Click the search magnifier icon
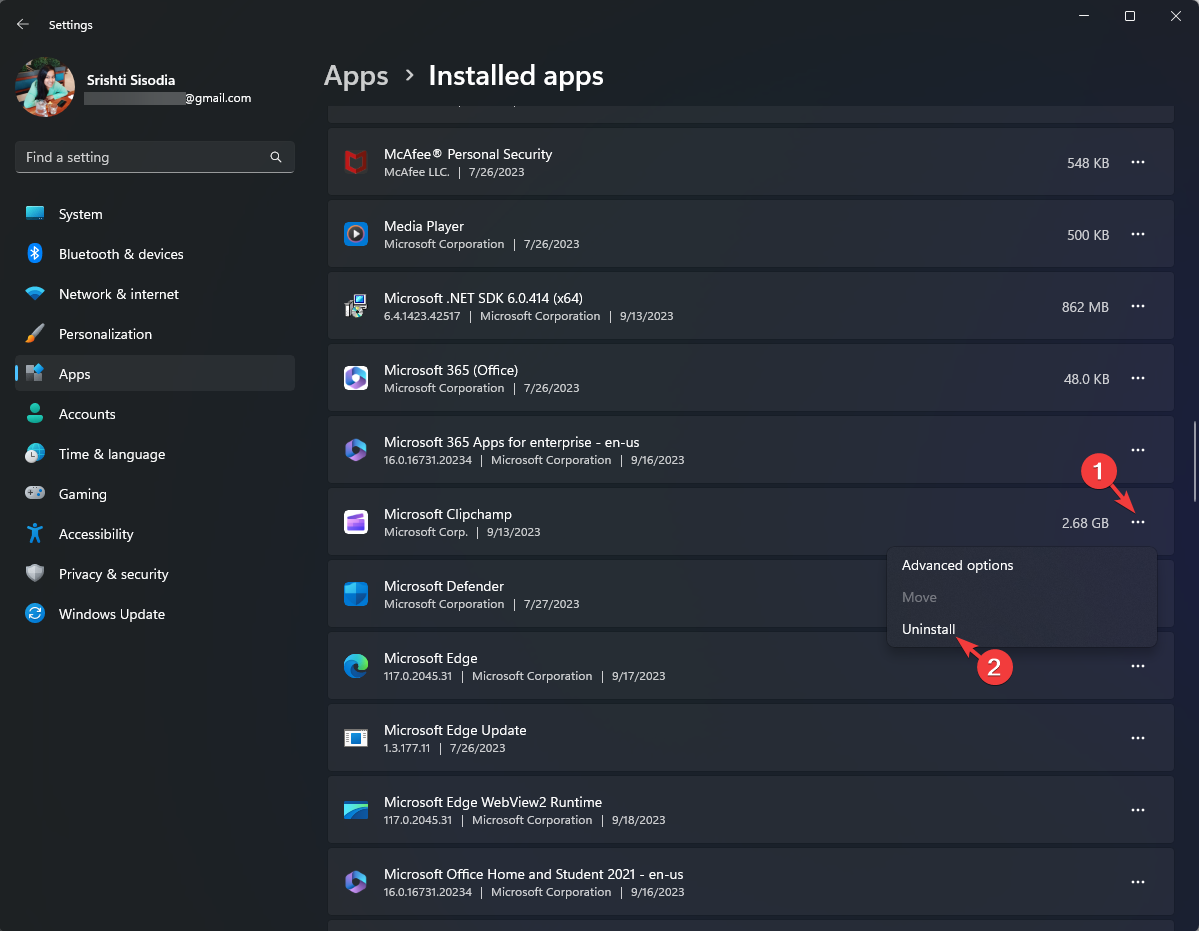Image resolution: width=1199 pixels, height=931 pixels. tap(276, 157)
